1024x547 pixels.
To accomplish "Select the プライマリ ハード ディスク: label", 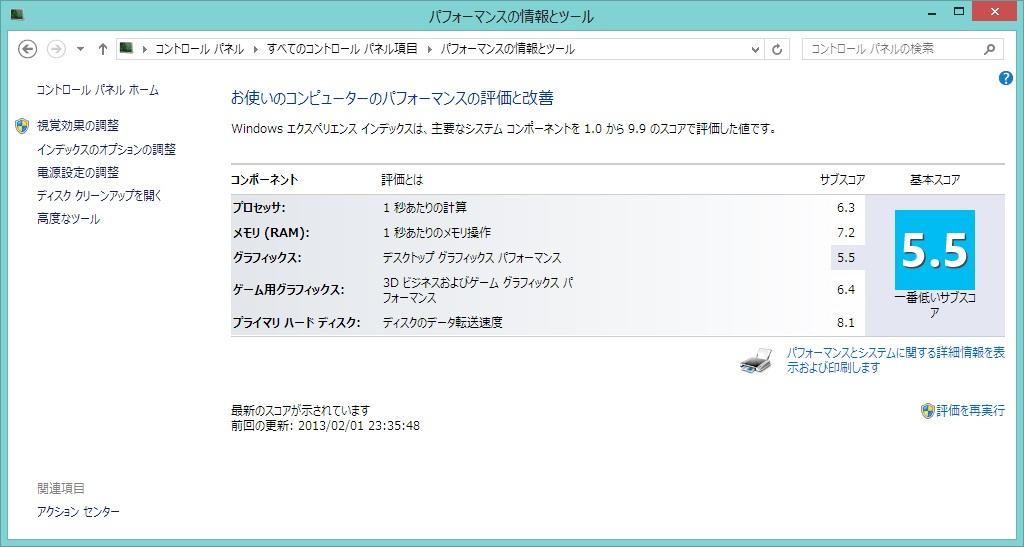I will click(x=296, y=322).
